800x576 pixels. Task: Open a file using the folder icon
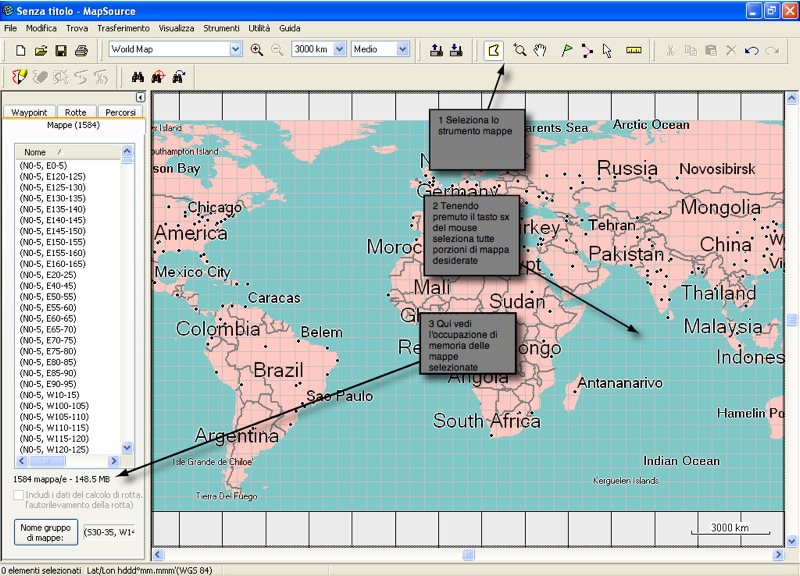(x=41, y=50)
